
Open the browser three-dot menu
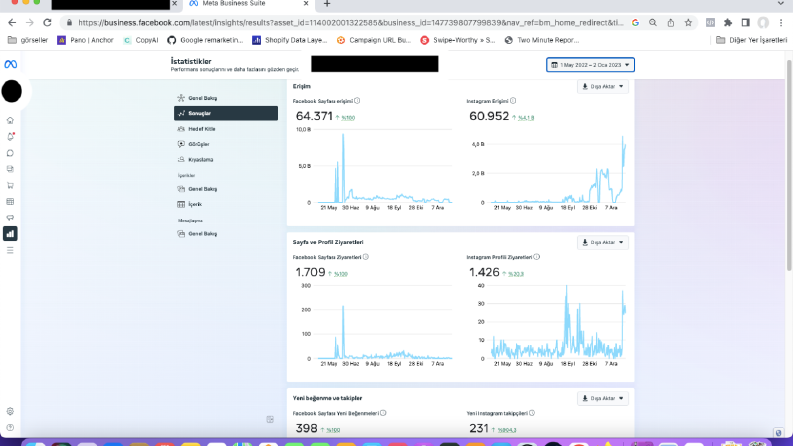point(781,22)
